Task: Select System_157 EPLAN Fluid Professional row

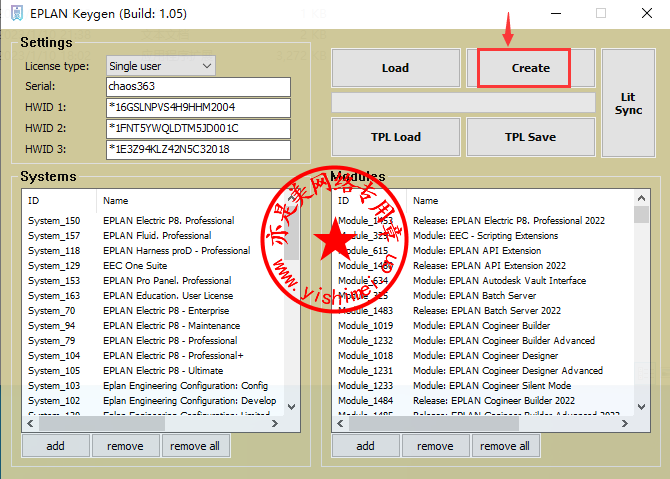Action: click(153, 235)
